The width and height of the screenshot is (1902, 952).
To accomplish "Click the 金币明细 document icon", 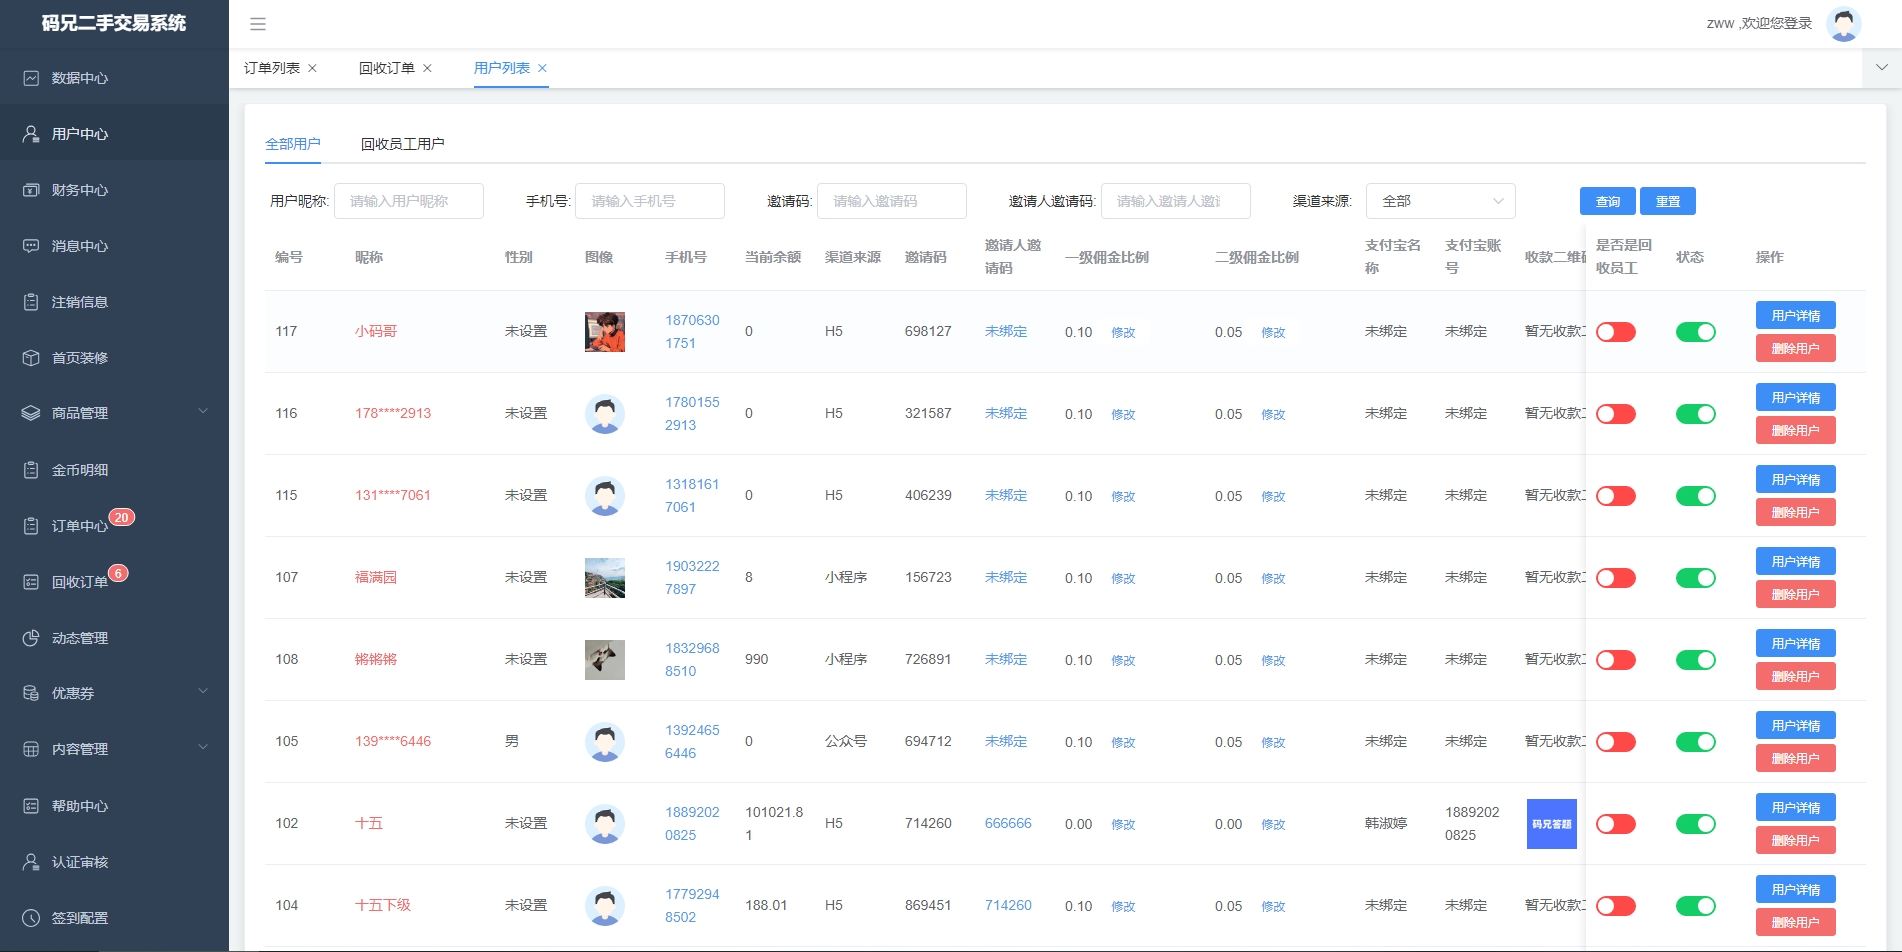I will (x=31, y=470).
